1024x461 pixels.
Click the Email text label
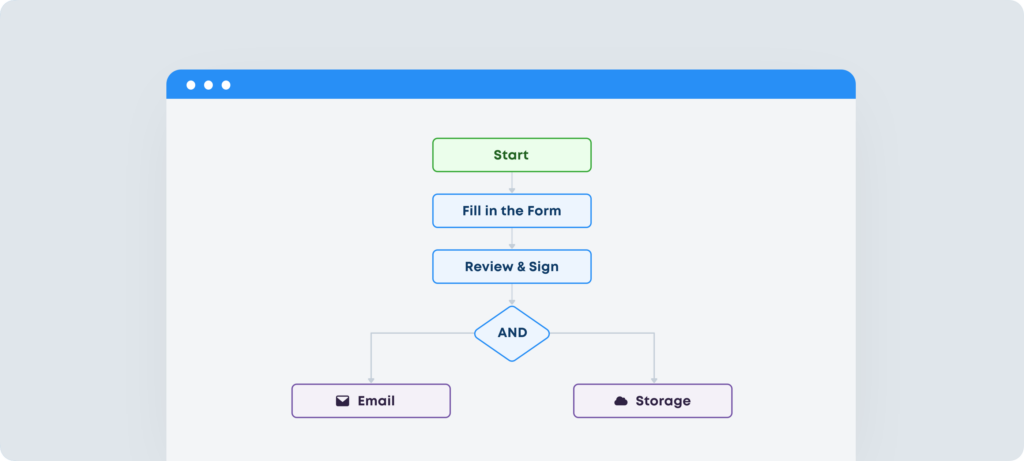[376, 401]
